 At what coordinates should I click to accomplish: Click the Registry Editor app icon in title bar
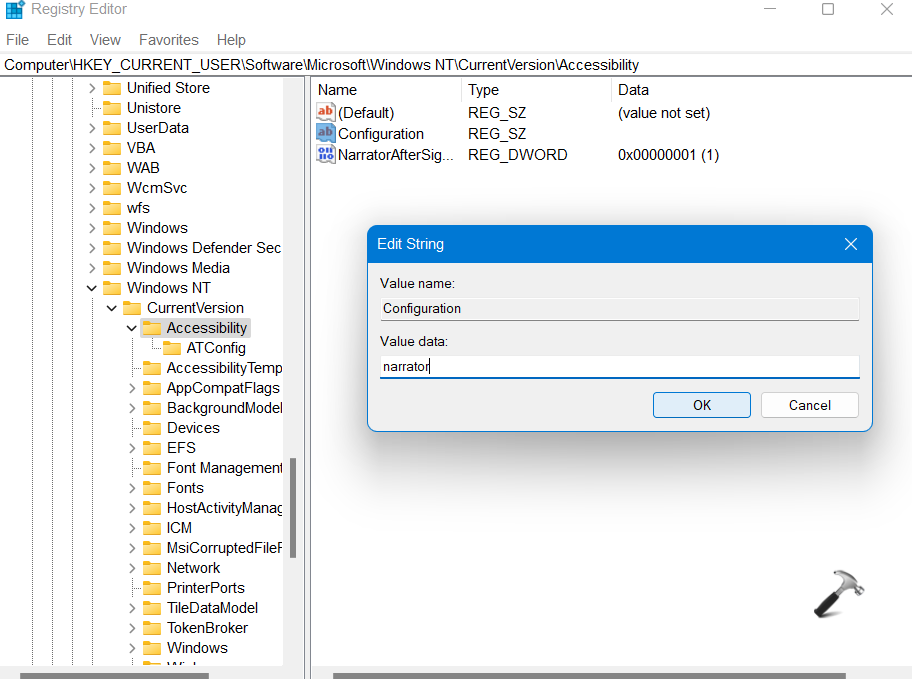[x=15, y=9]
